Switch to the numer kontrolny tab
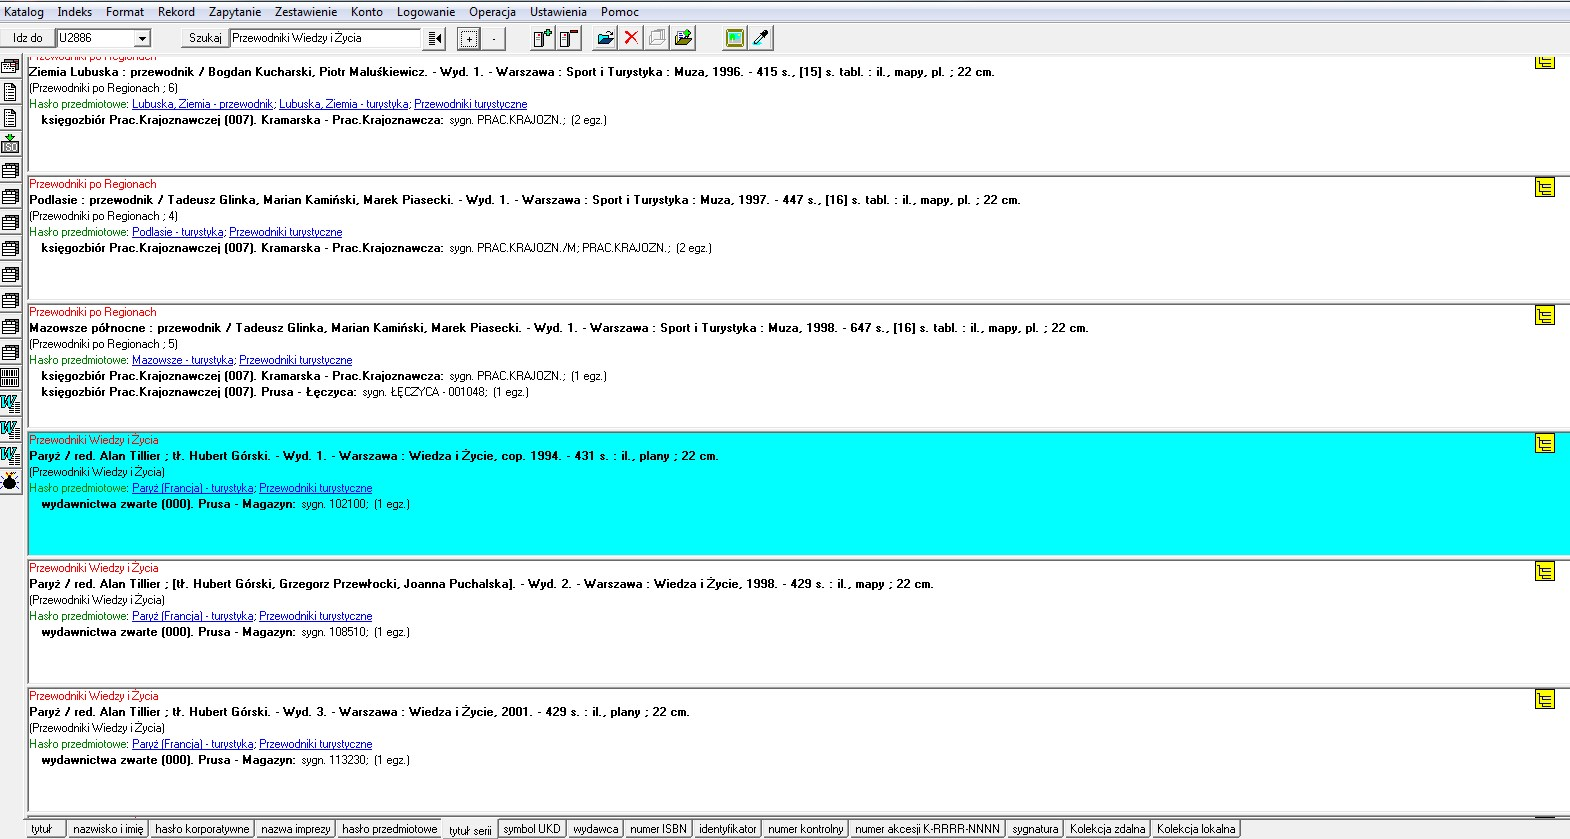This screenshot has height=839, width=1570. 806,829
